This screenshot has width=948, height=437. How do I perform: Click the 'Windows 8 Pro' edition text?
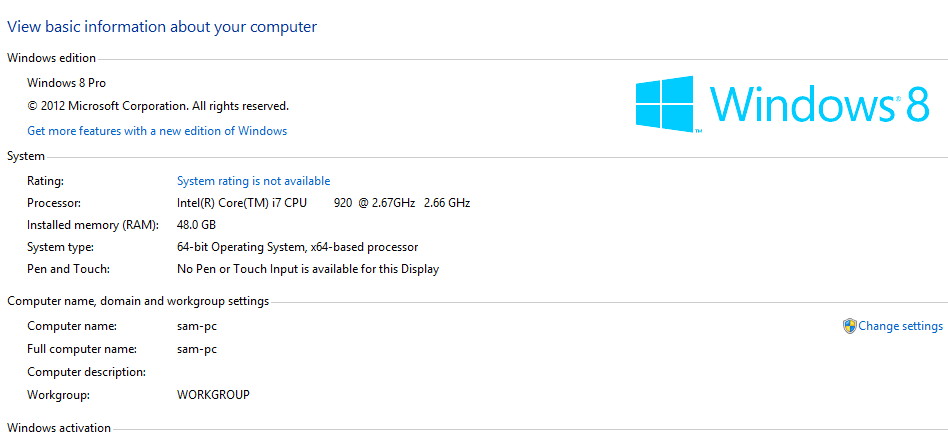coord(66,83)
